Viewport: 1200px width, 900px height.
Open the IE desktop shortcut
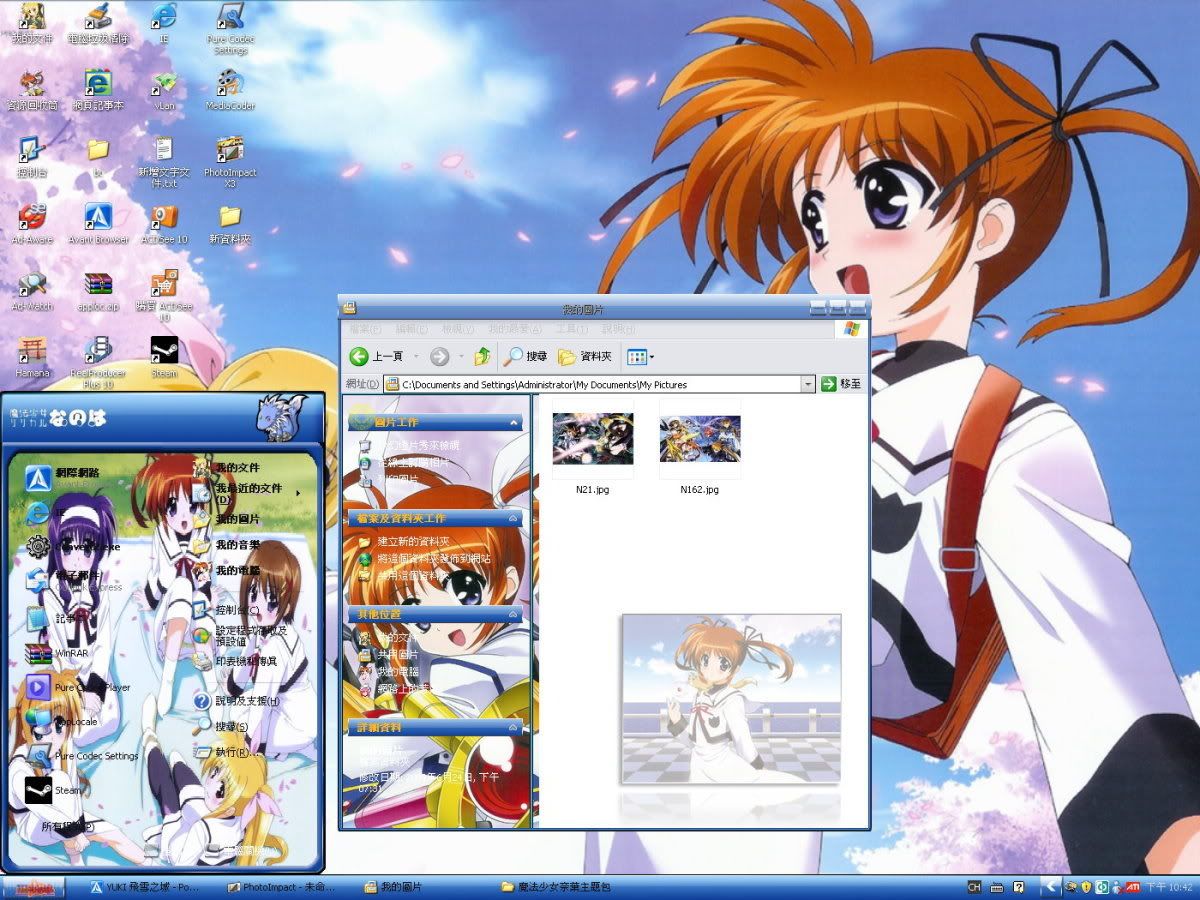point(164,24)
